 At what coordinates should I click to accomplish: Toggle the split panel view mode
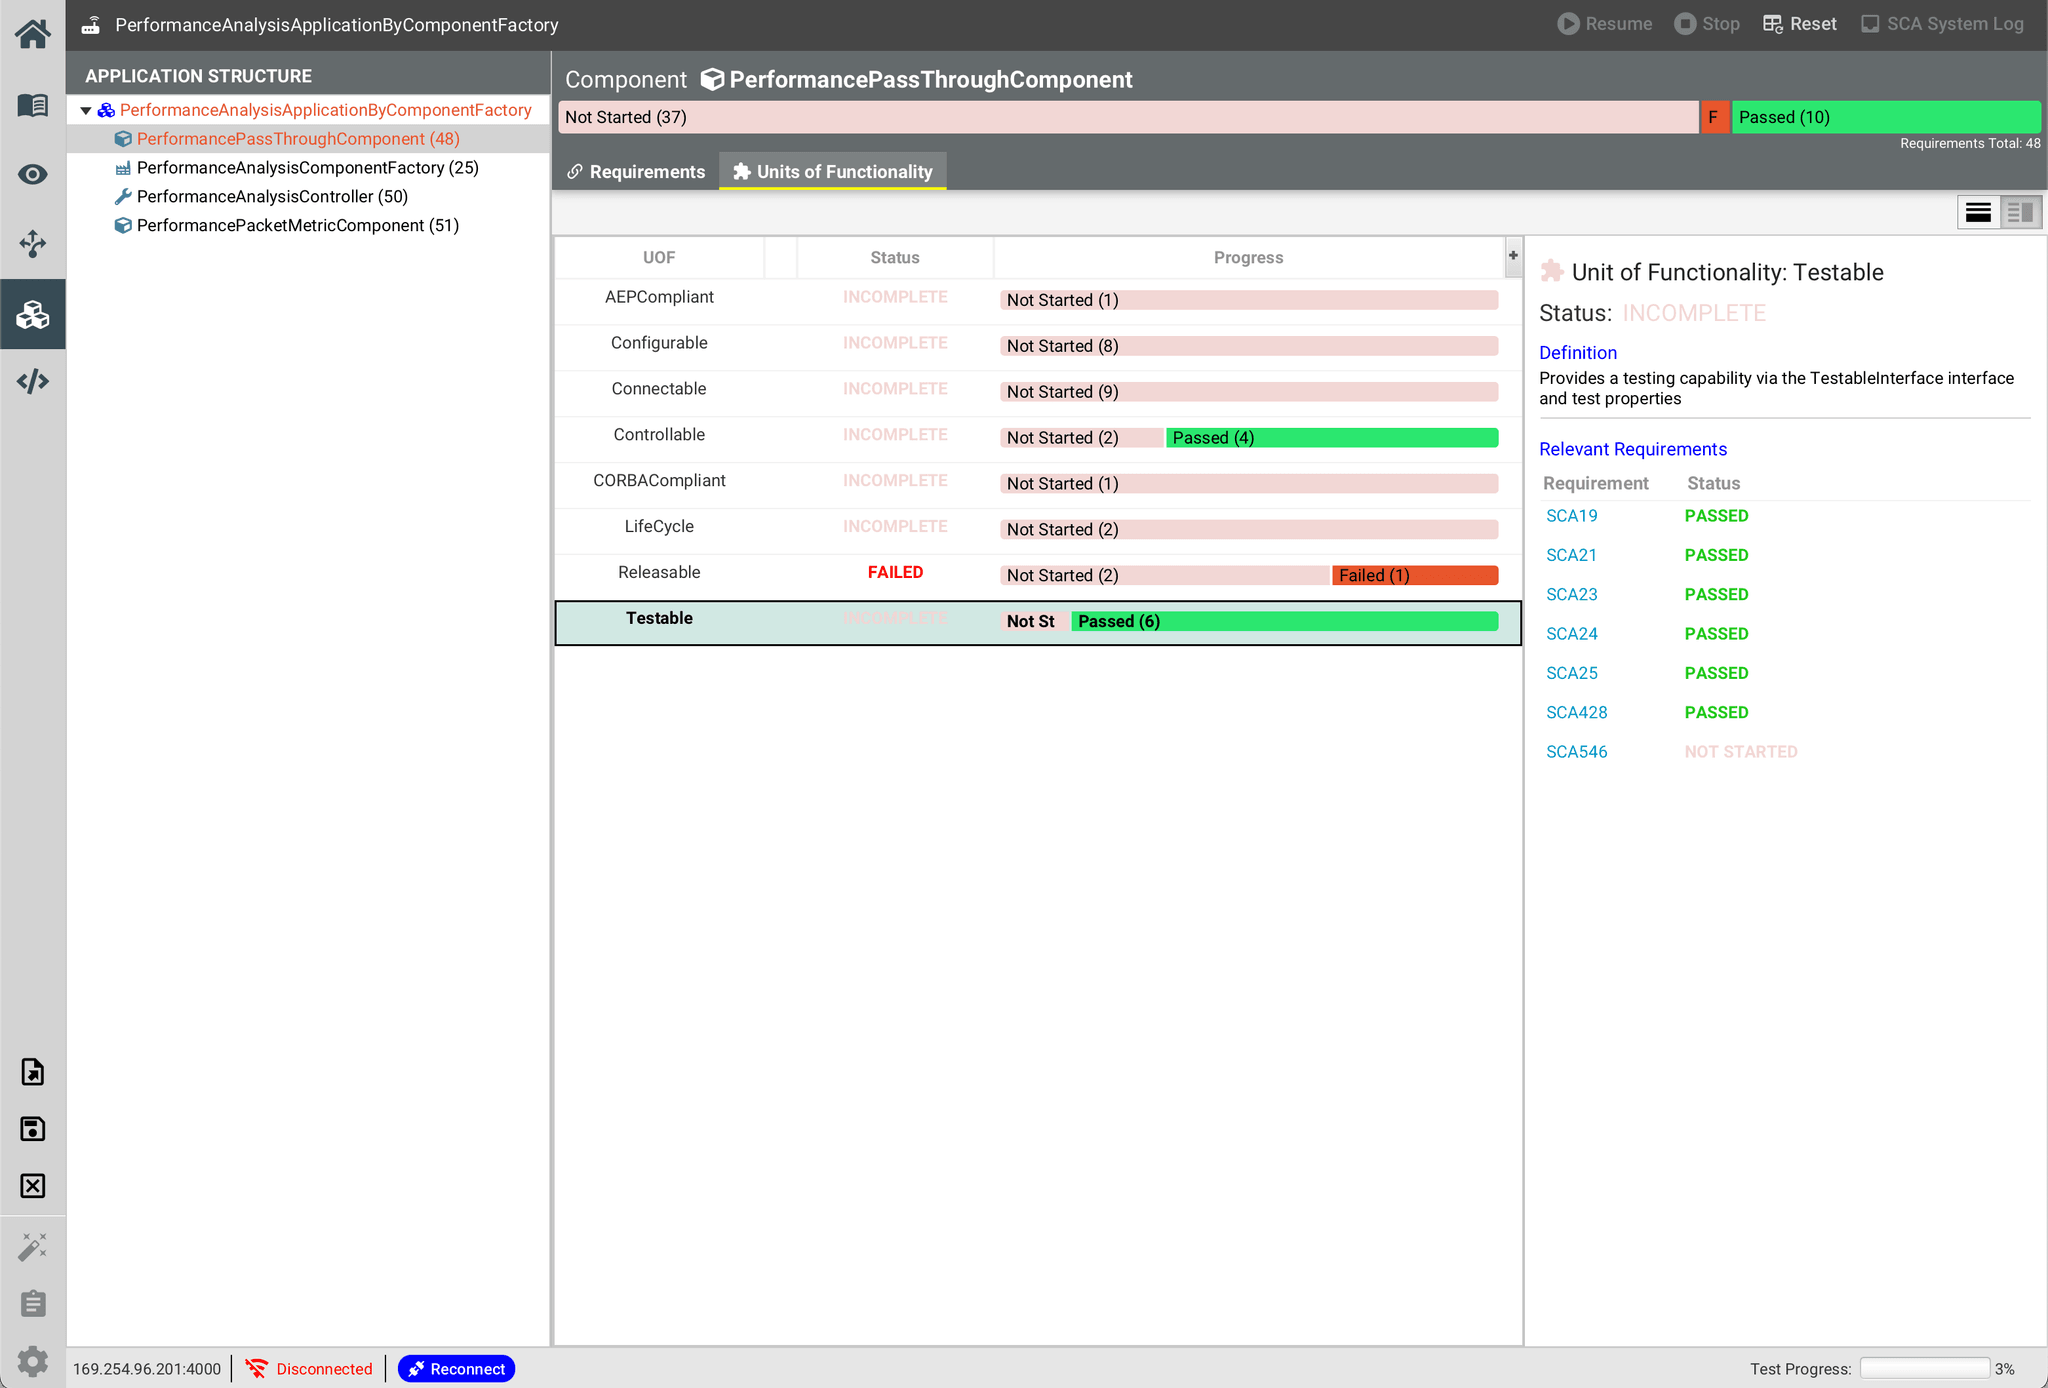click(x=2019, y=212)
